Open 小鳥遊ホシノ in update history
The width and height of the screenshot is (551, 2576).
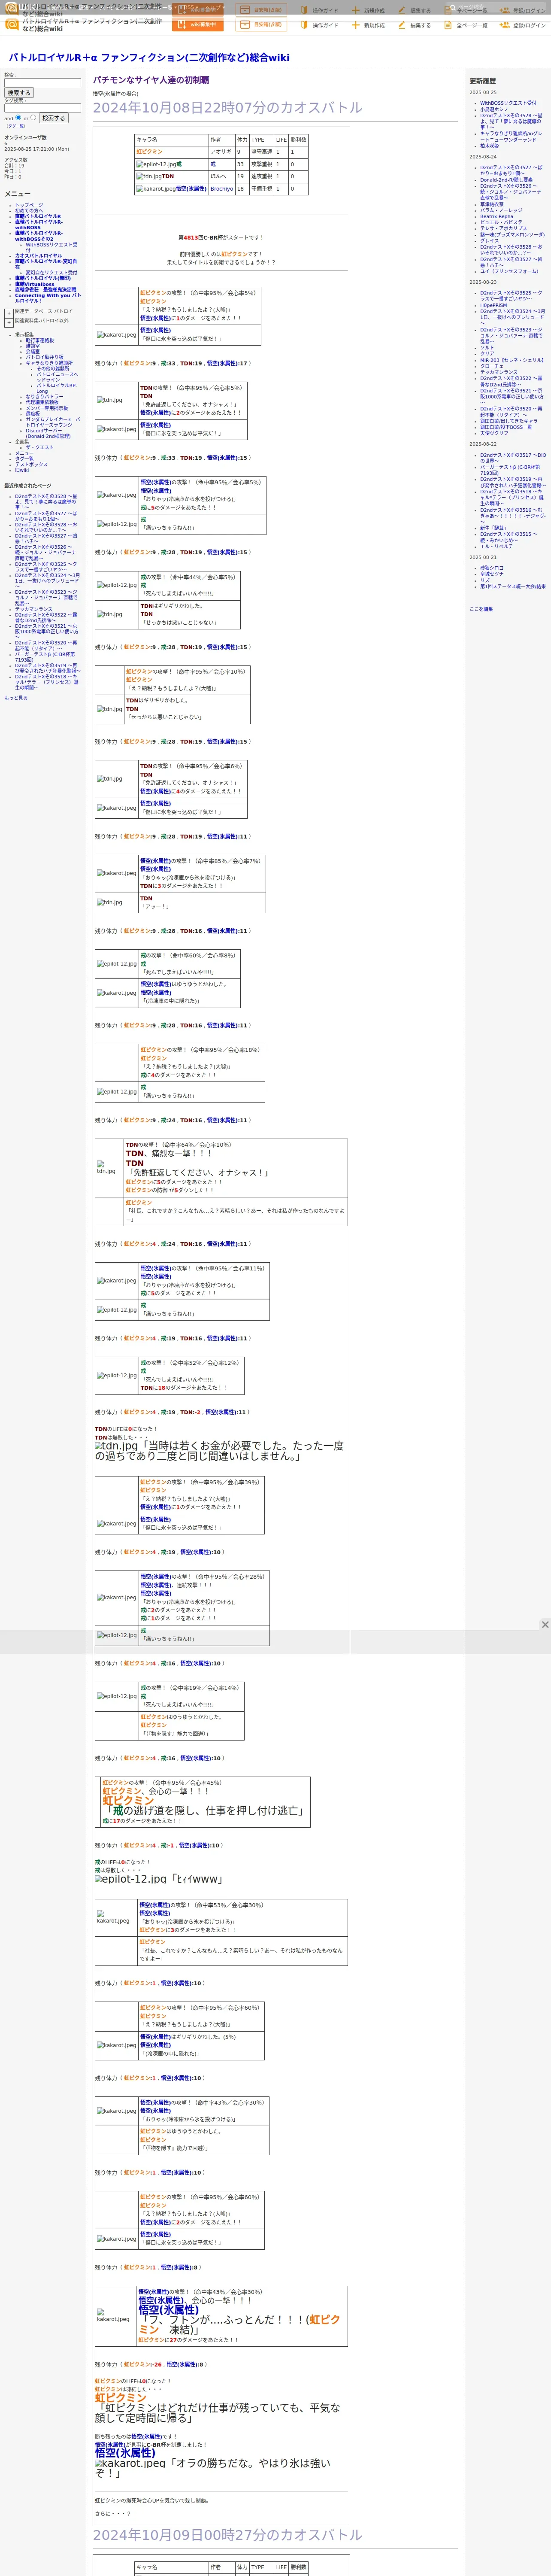(x=494, y=109)
